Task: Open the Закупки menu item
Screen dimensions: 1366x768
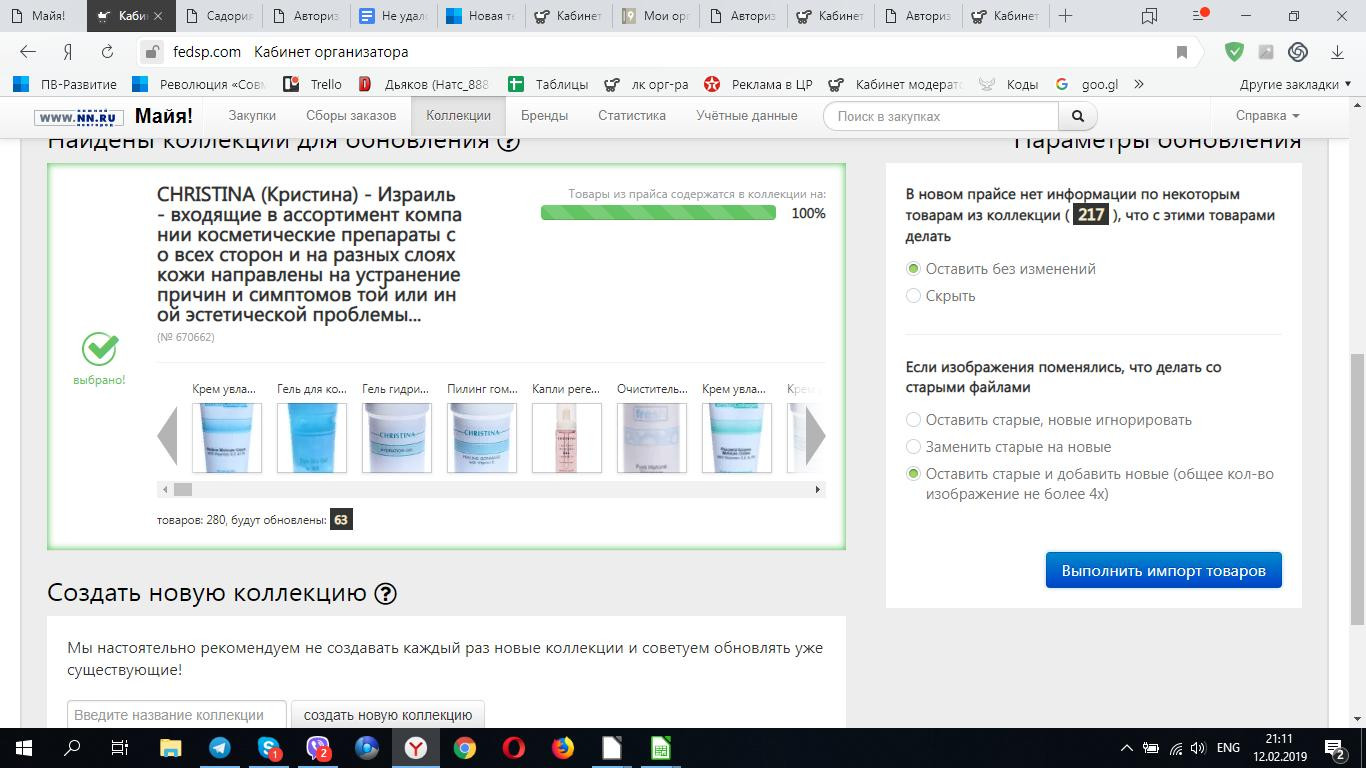Action: click(x=252, y=116)
